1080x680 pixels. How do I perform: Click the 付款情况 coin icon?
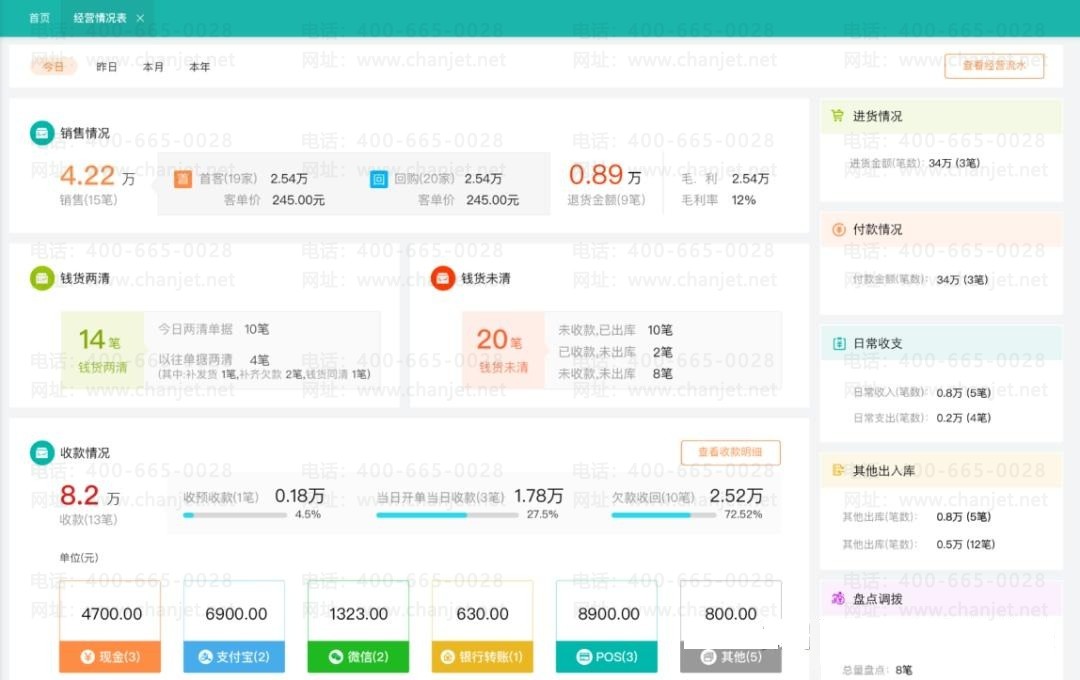tap(839, 229)
